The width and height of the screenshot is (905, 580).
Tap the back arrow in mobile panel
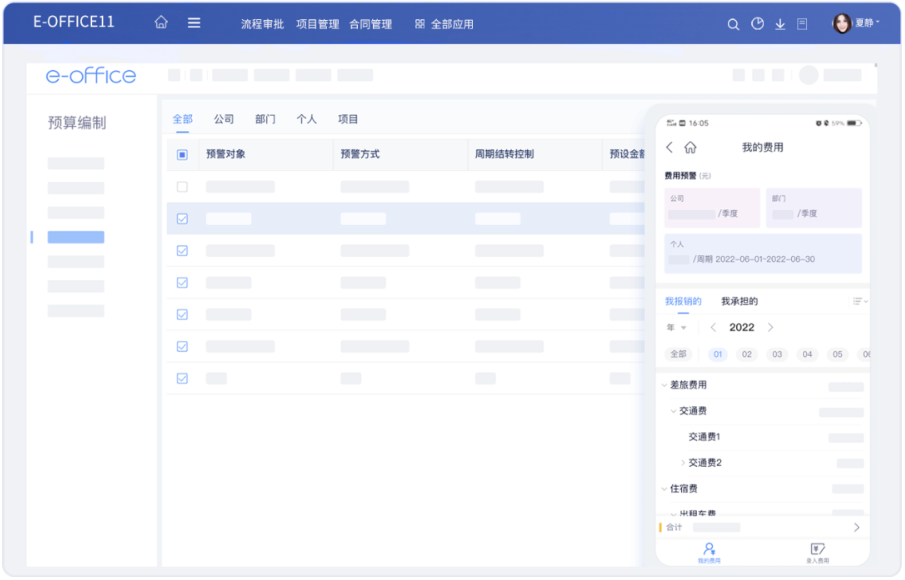pos(670,148)
